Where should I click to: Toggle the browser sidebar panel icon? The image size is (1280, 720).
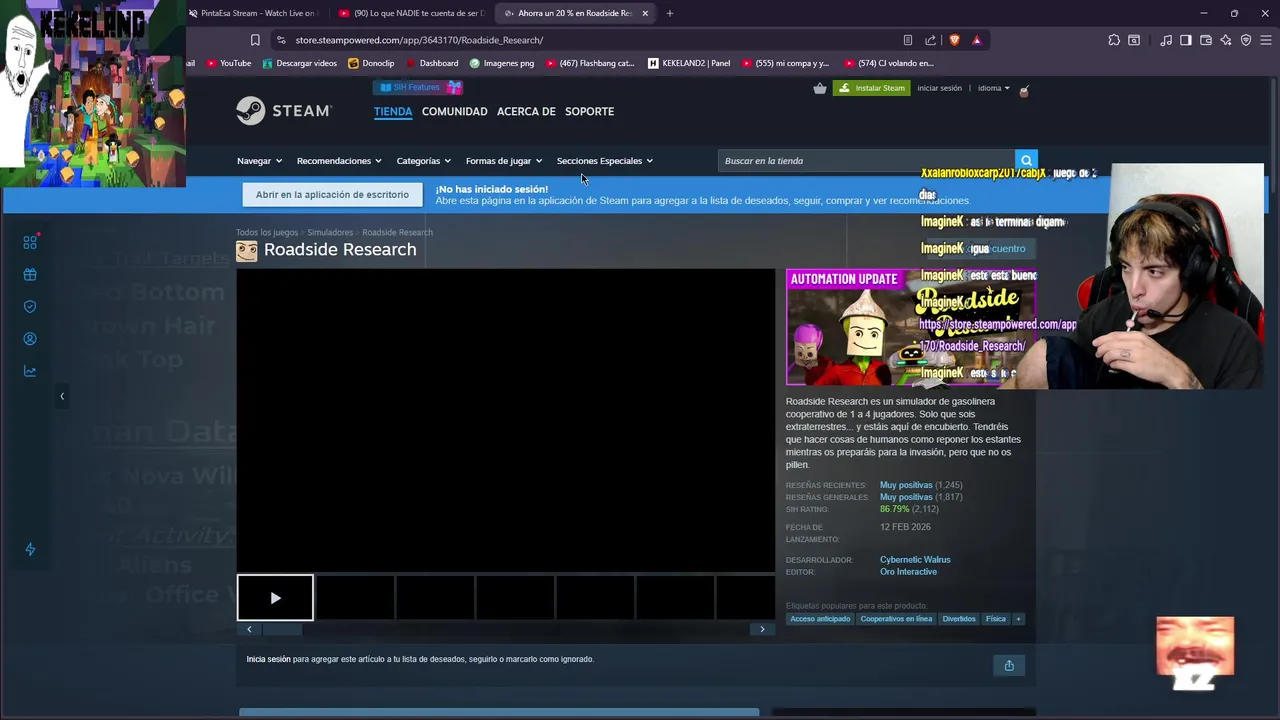pyautogui.click(x=1186, y=40)
